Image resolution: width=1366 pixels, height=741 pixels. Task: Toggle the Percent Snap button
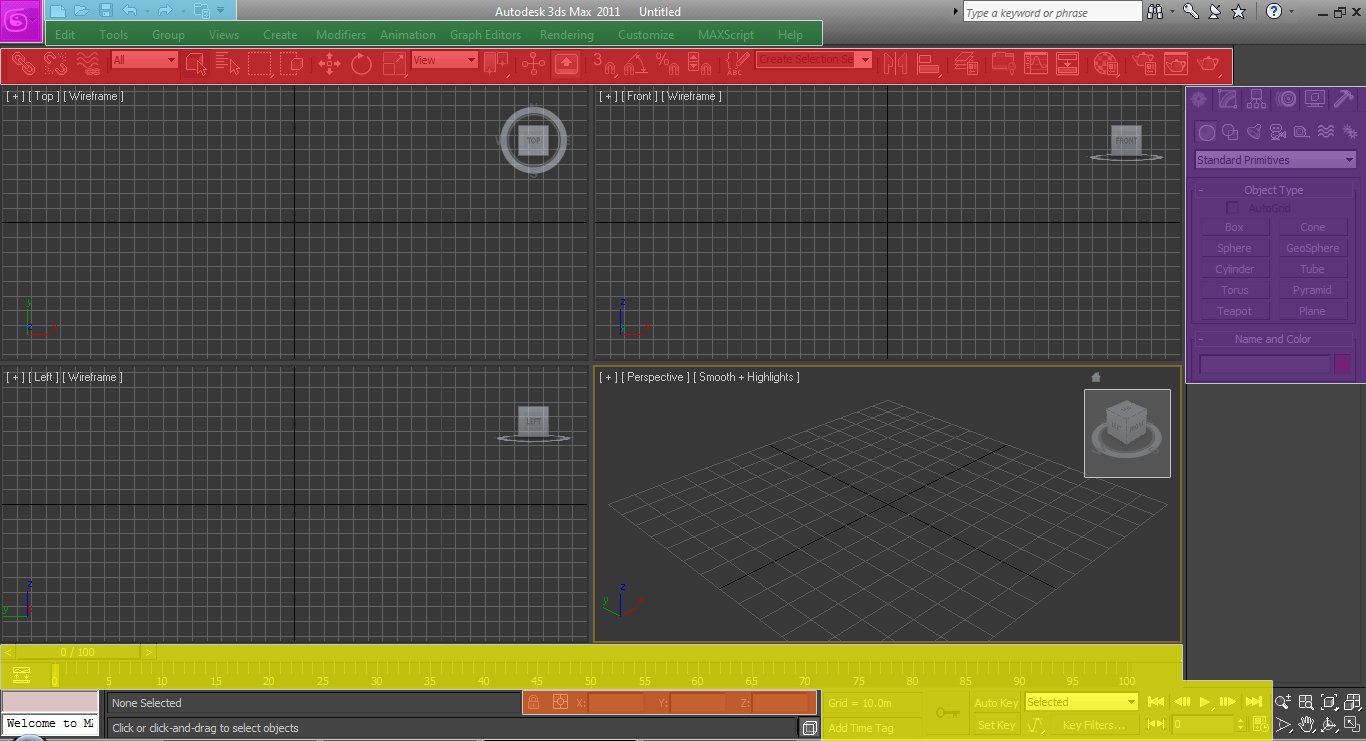(x=666, y=65)
